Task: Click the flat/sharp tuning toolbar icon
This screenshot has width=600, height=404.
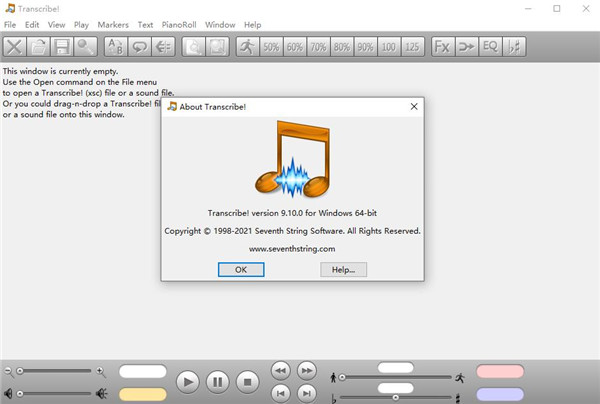Action: pyautogui.click(x=514, y=47)
